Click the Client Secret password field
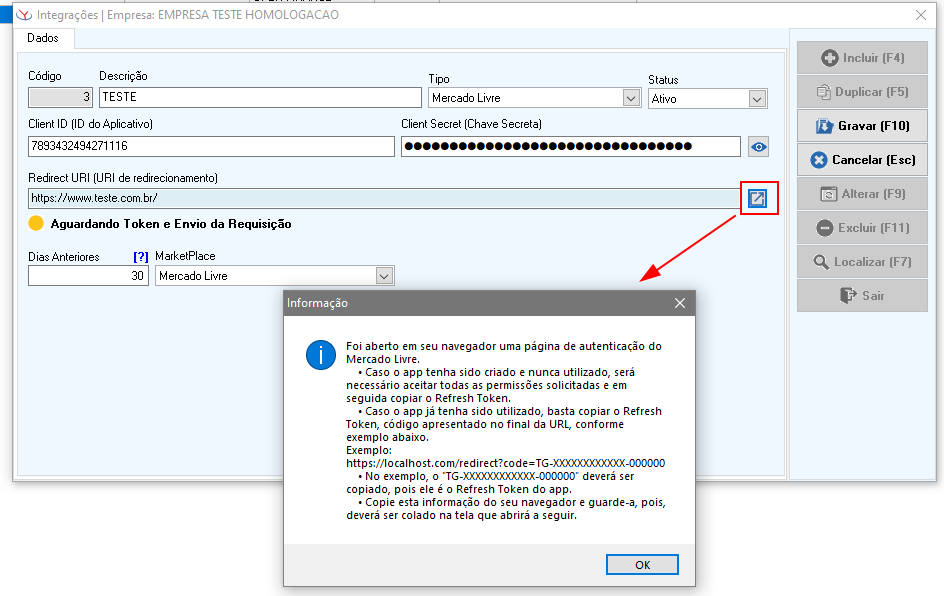This screenshot has height=596, width=944. click(x=571, y=146)
